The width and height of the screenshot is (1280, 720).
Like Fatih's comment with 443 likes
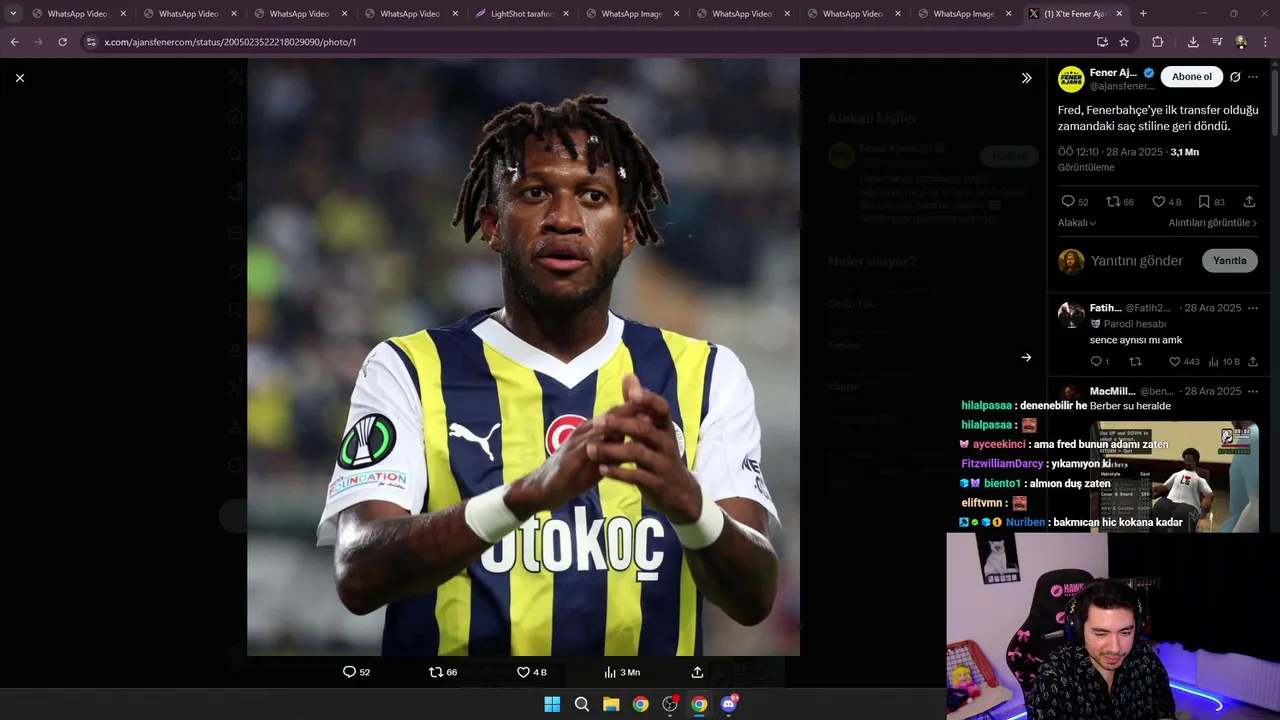1184,362
